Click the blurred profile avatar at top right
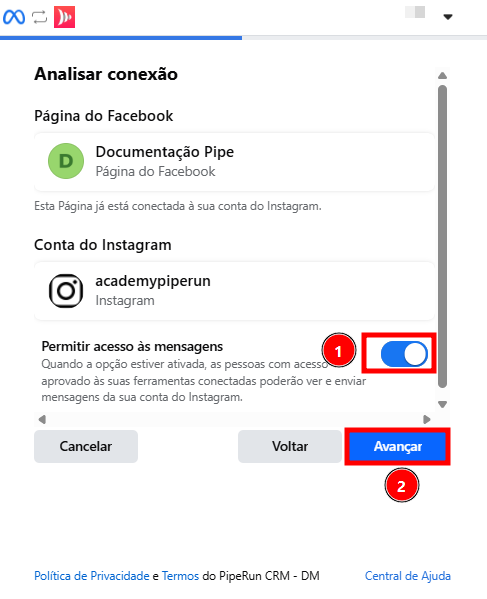This screenshot has width=487, height=599. [x=415, y=12]
